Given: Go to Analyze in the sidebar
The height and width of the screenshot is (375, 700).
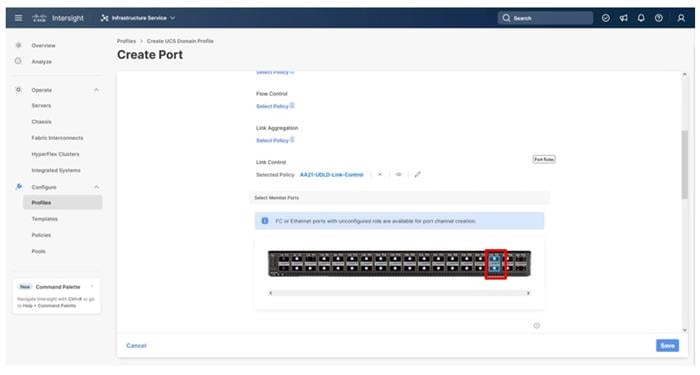Looking at the screenshot, I should pyautogui.click(x=42, y=62).
